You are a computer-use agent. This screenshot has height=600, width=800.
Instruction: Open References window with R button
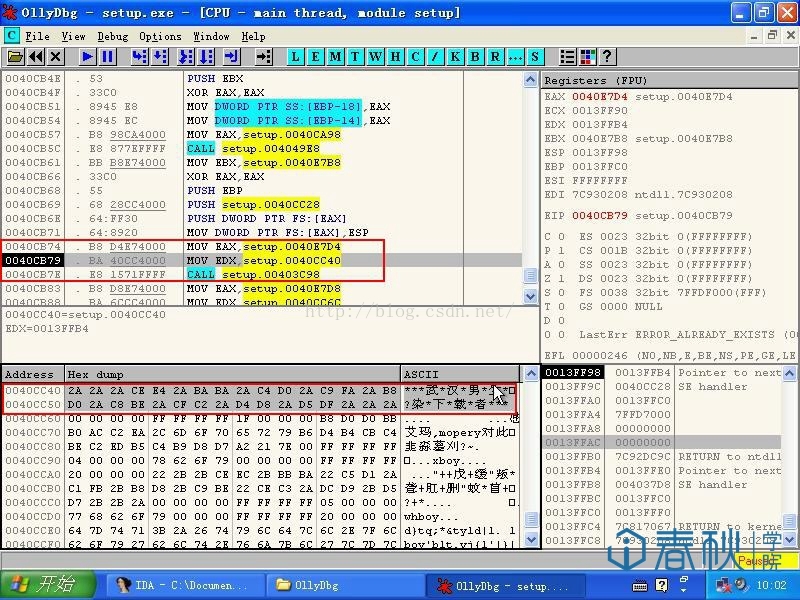coord(494,56)
